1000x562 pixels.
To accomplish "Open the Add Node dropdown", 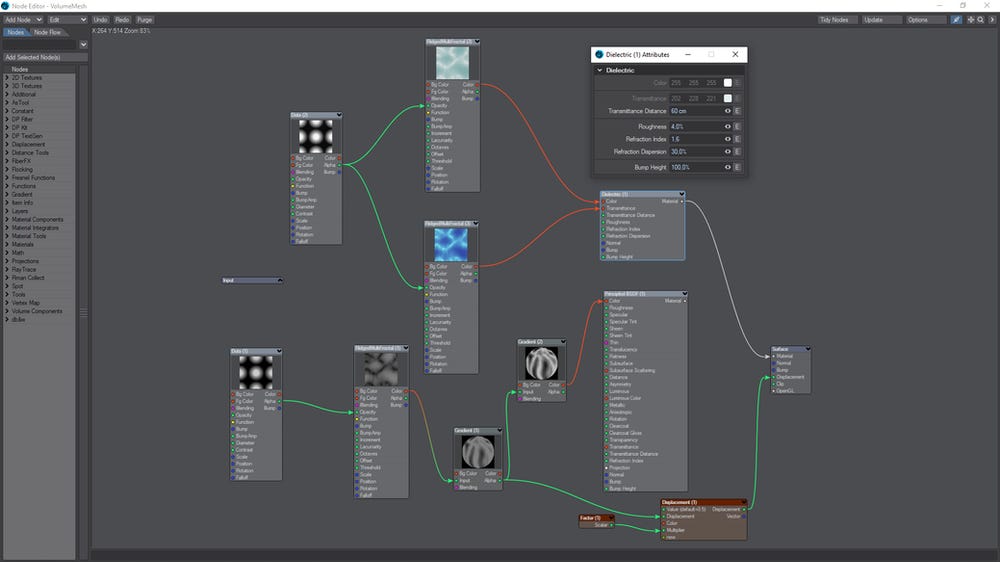I will [x=24, y=20].
